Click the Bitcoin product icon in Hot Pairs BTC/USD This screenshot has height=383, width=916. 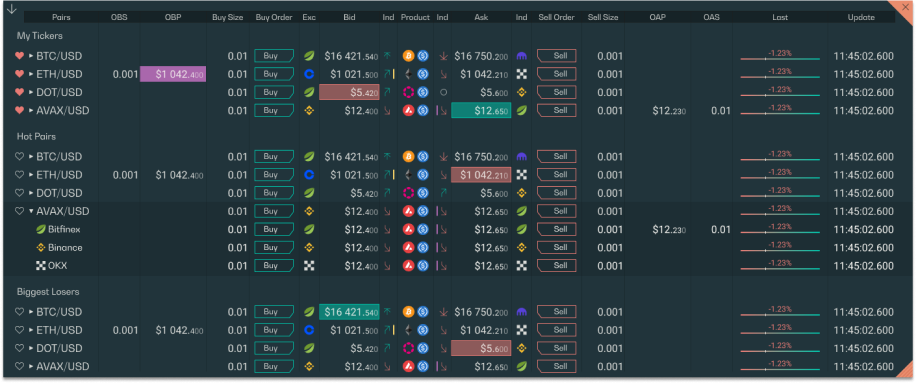408,157
